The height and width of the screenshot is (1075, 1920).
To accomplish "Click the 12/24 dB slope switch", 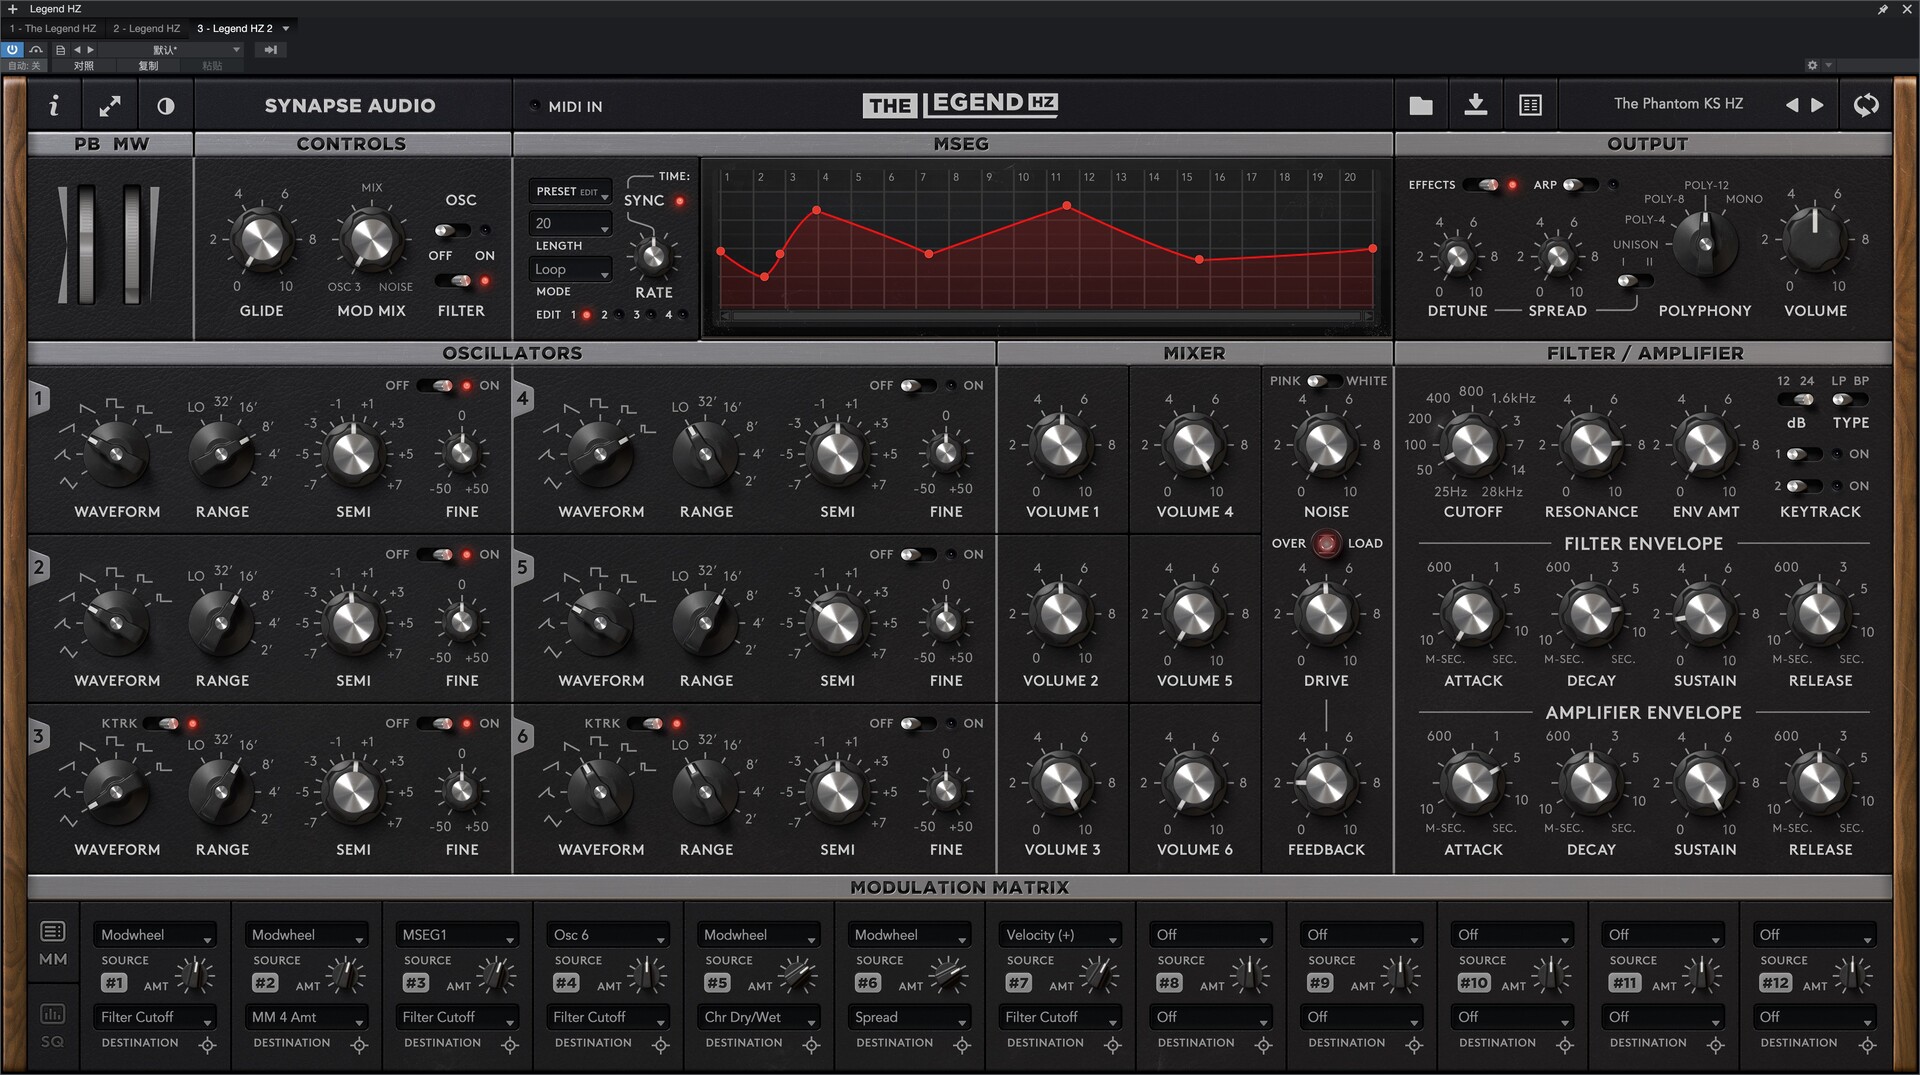I will tap(1796, 400).
